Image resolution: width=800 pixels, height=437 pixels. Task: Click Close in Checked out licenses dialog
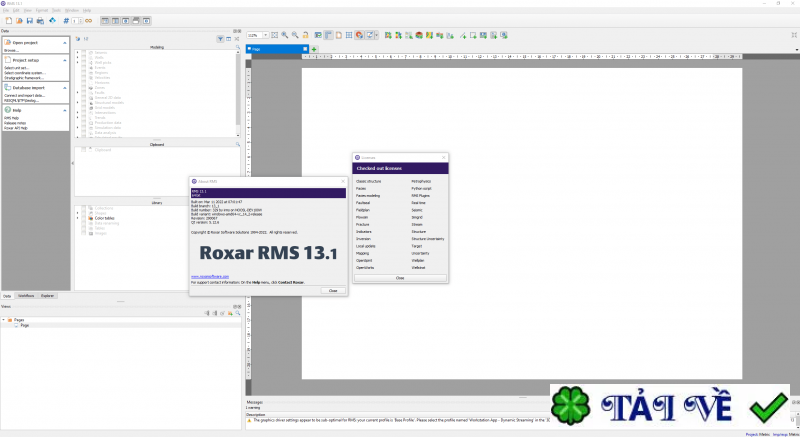(x=400, y=278)
